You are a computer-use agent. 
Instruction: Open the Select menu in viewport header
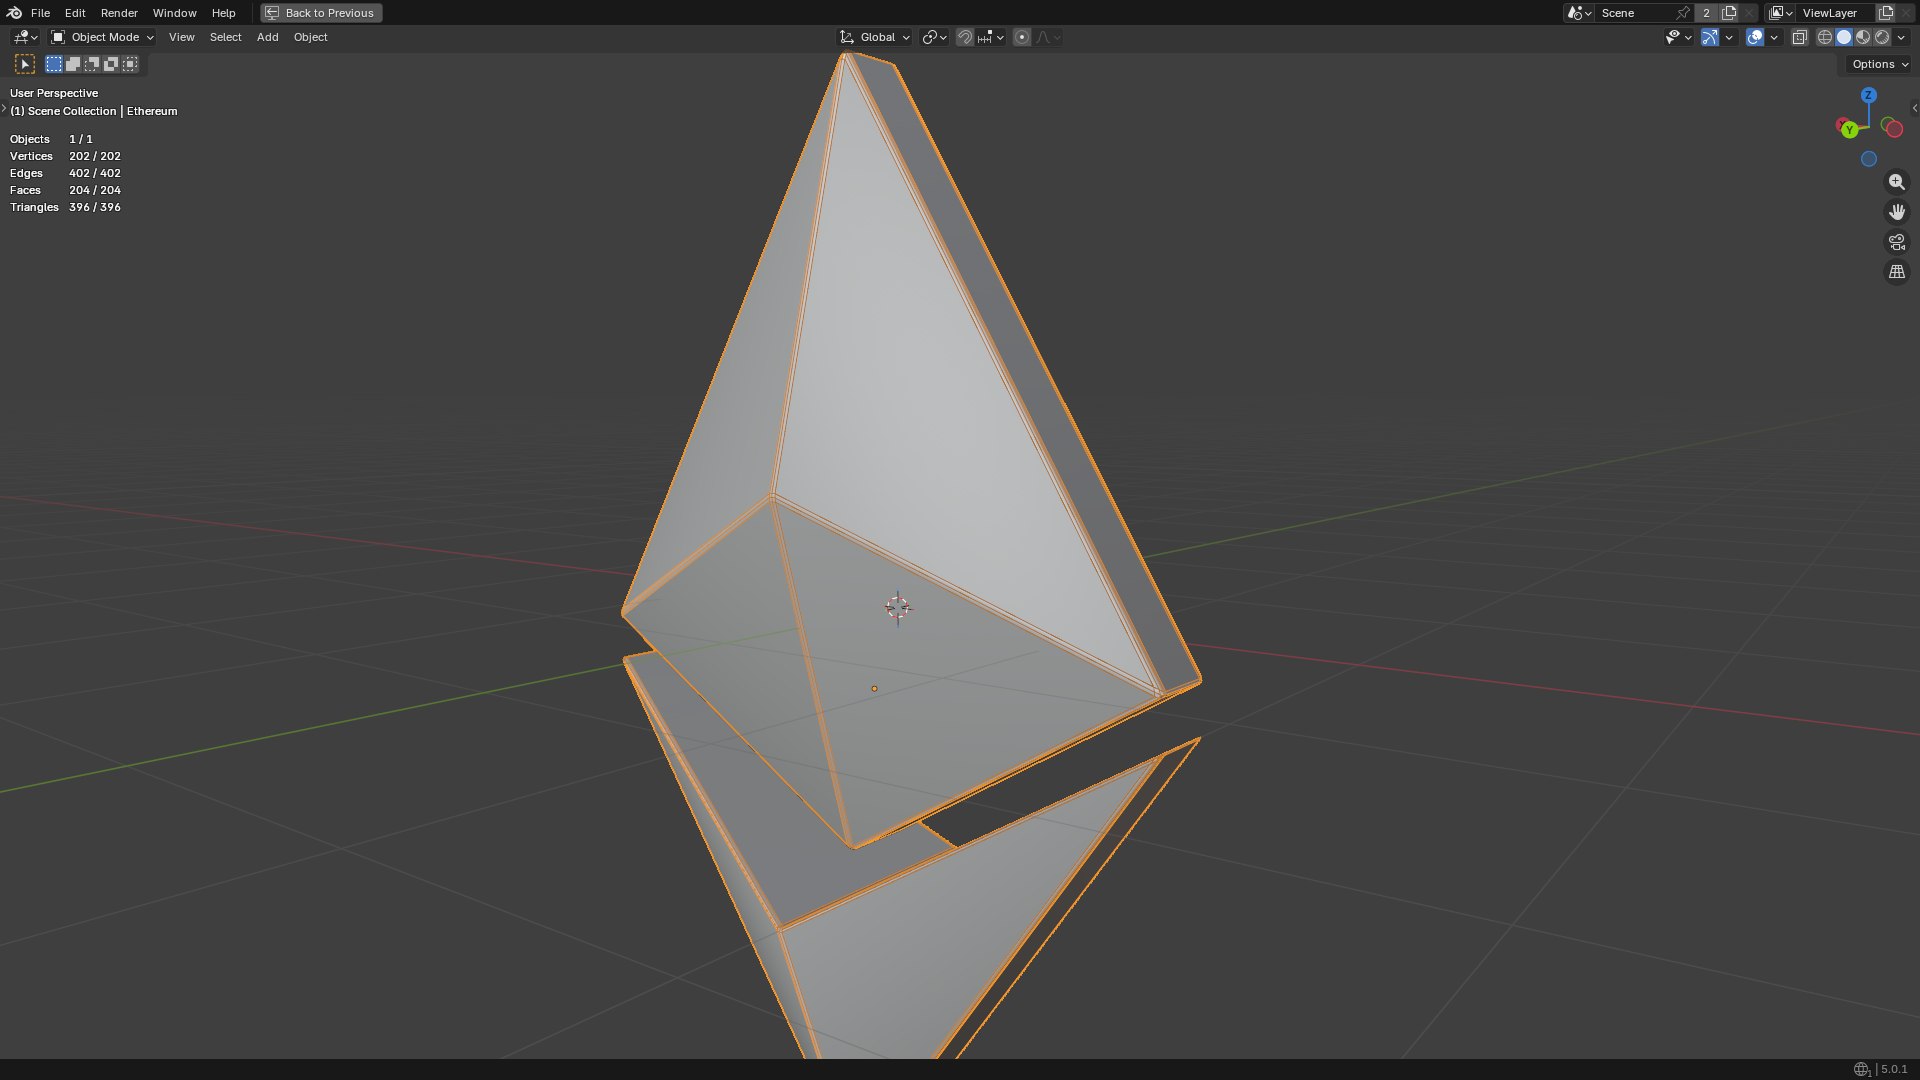(225, 37)
